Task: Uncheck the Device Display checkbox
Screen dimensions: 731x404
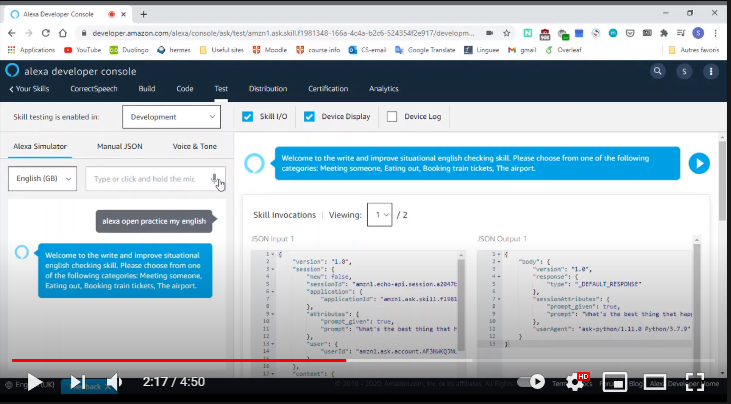Action: click(x=309, y=117)
